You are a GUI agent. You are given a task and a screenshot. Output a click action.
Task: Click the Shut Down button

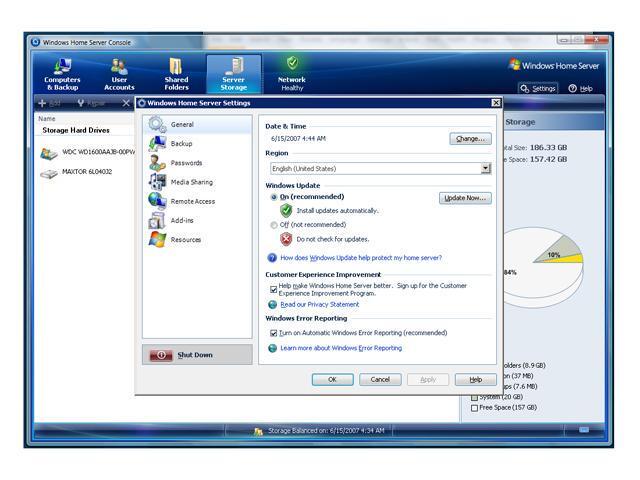pyautogui.click(x=197, y=355)
